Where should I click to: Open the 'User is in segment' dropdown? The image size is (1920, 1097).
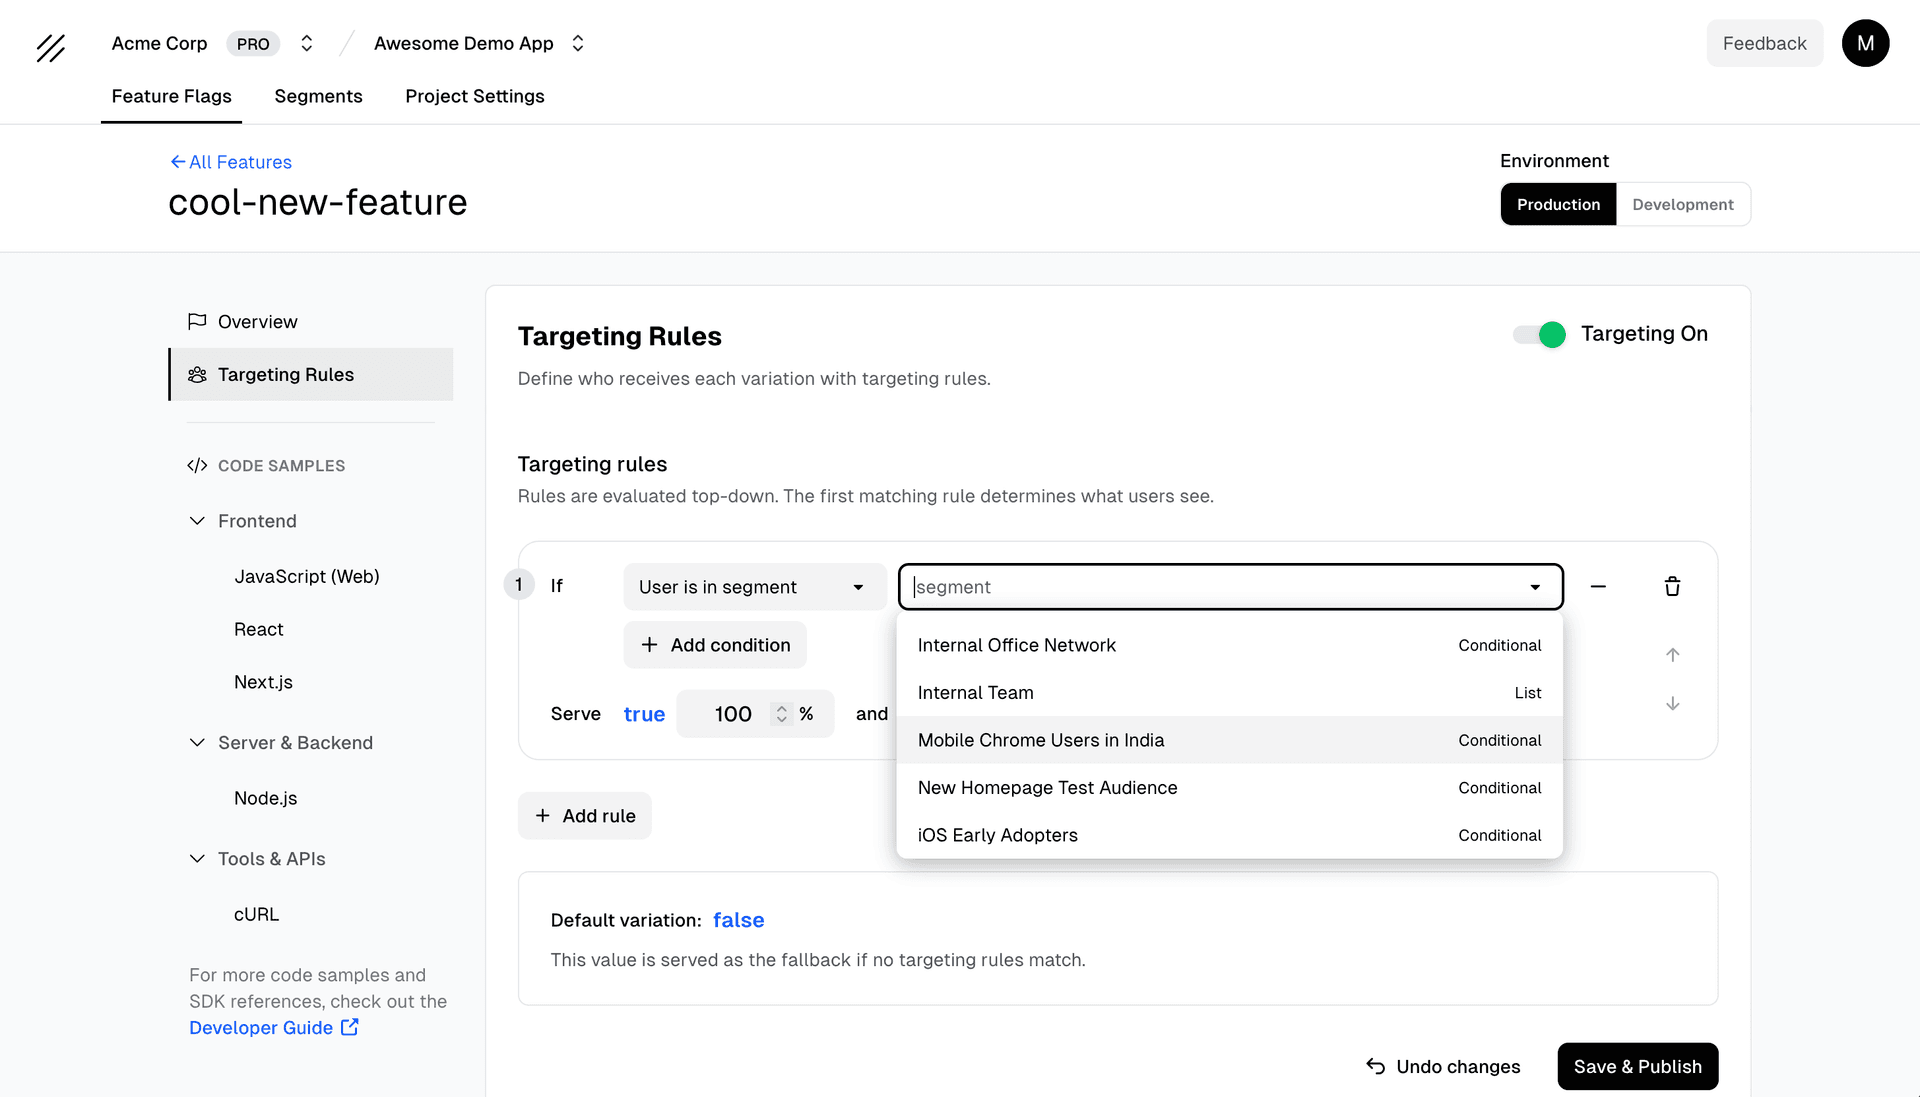755,587
